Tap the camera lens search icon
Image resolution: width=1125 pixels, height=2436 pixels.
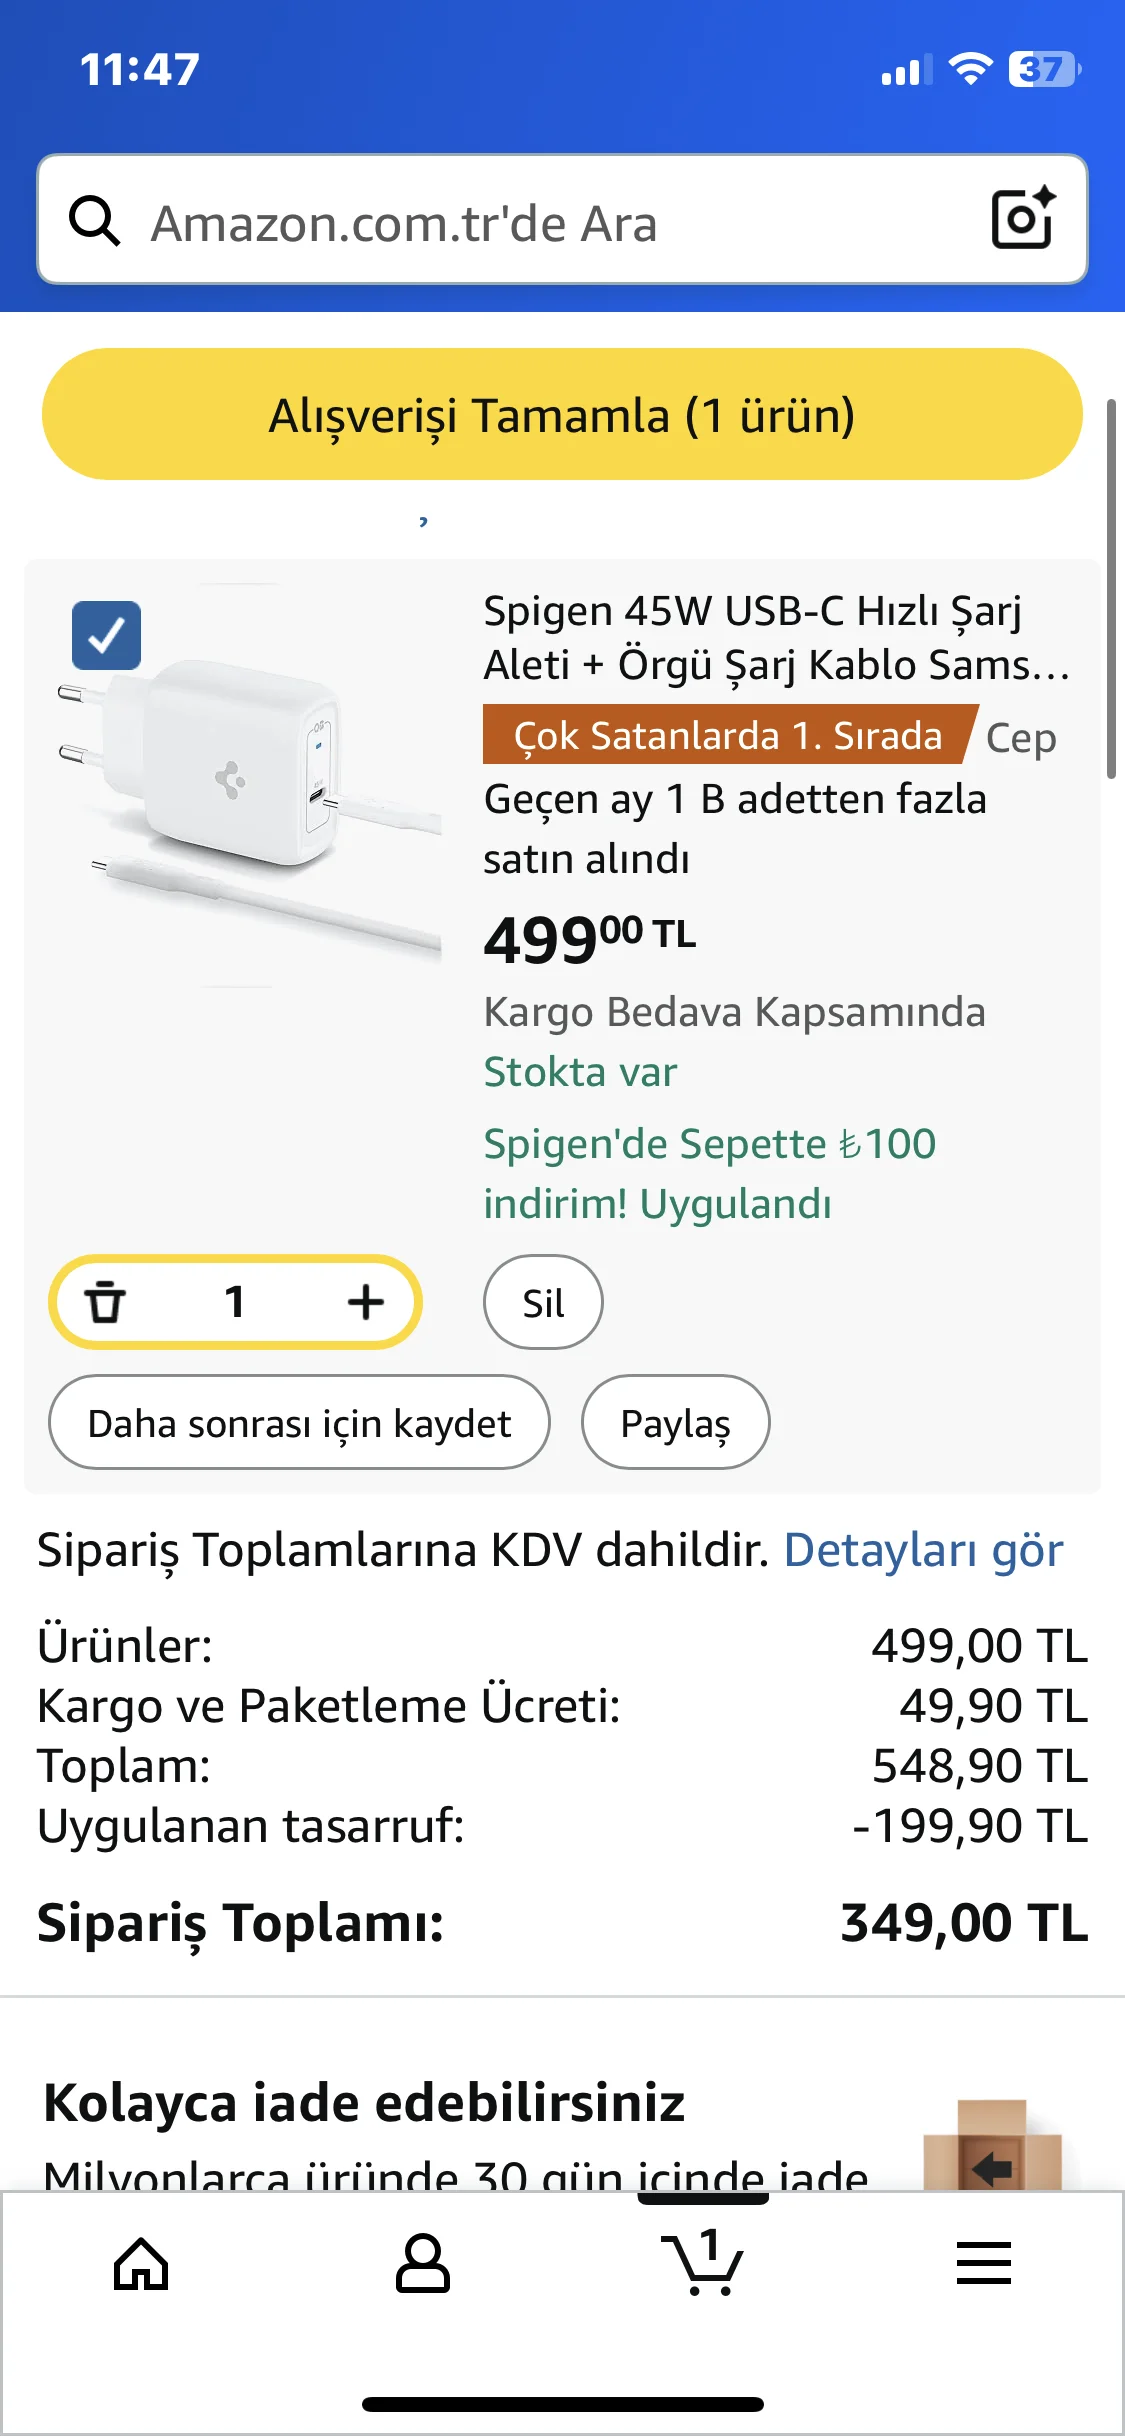(1022, 219)
